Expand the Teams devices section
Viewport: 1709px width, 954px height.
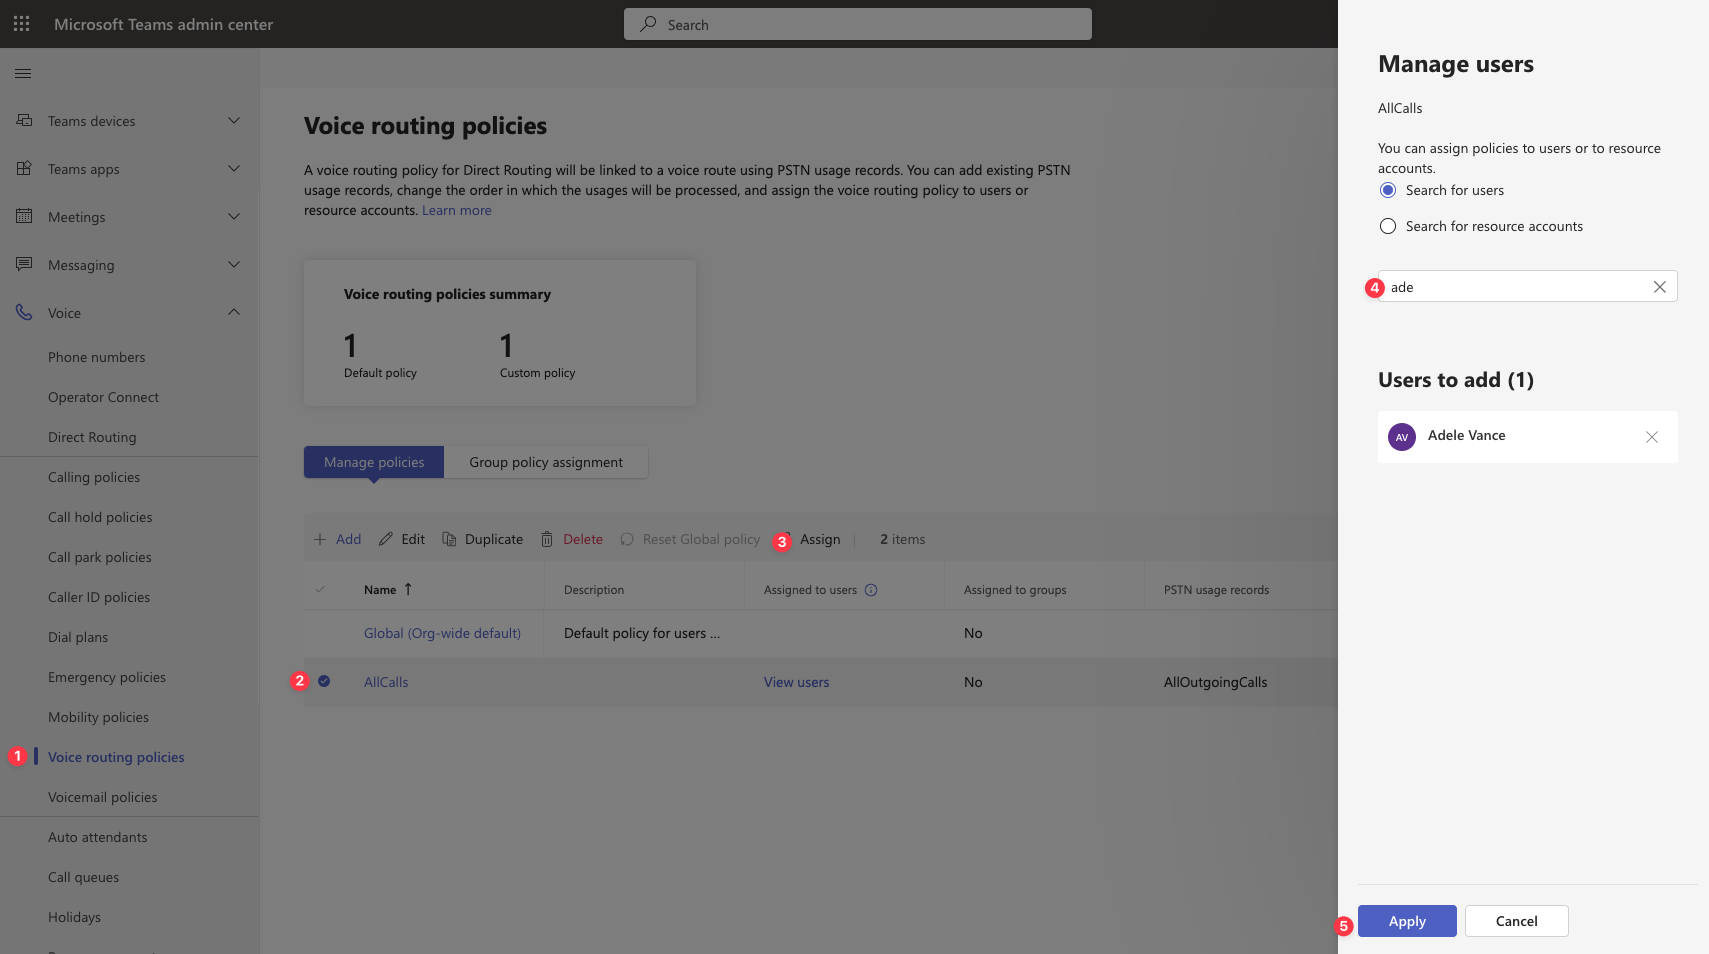pos(234,120)
